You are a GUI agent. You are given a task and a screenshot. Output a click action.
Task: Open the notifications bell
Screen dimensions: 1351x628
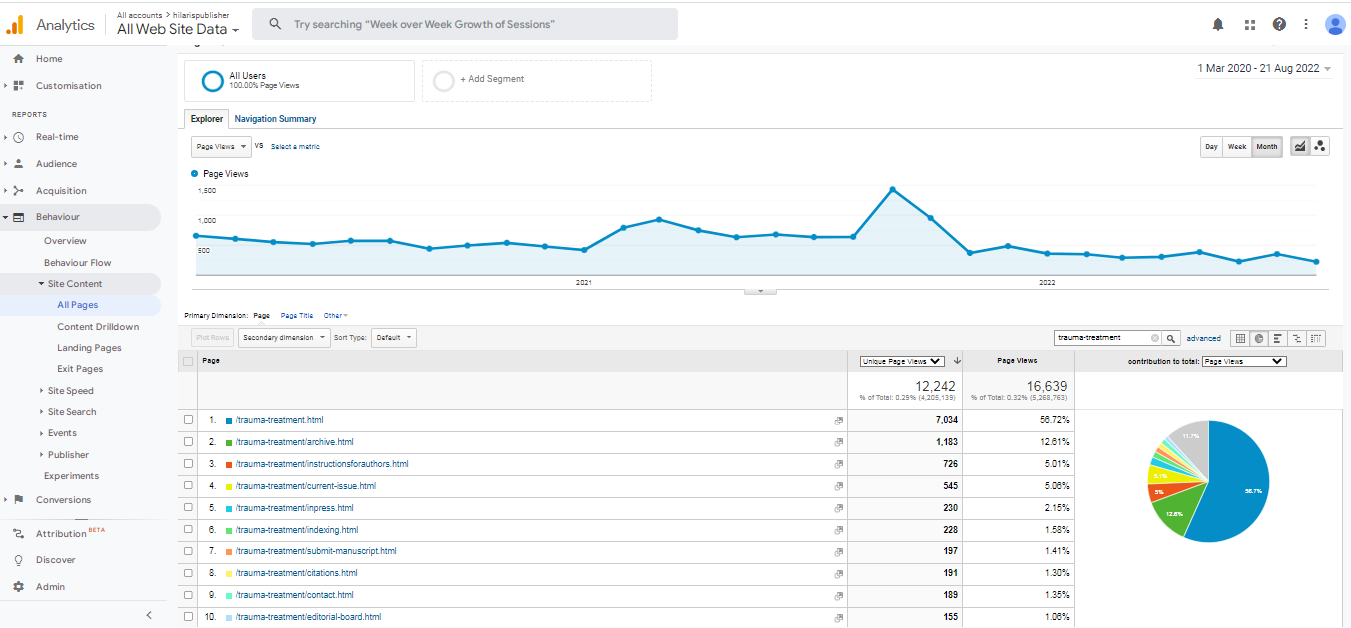point(1218,25)
